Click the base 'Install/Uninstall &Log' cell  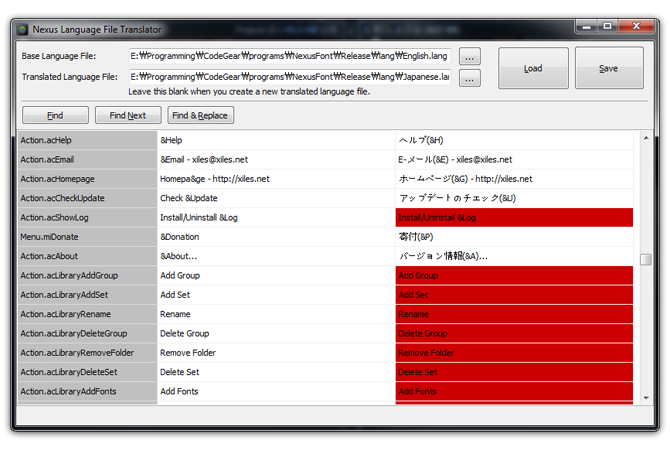coord(276,218)
